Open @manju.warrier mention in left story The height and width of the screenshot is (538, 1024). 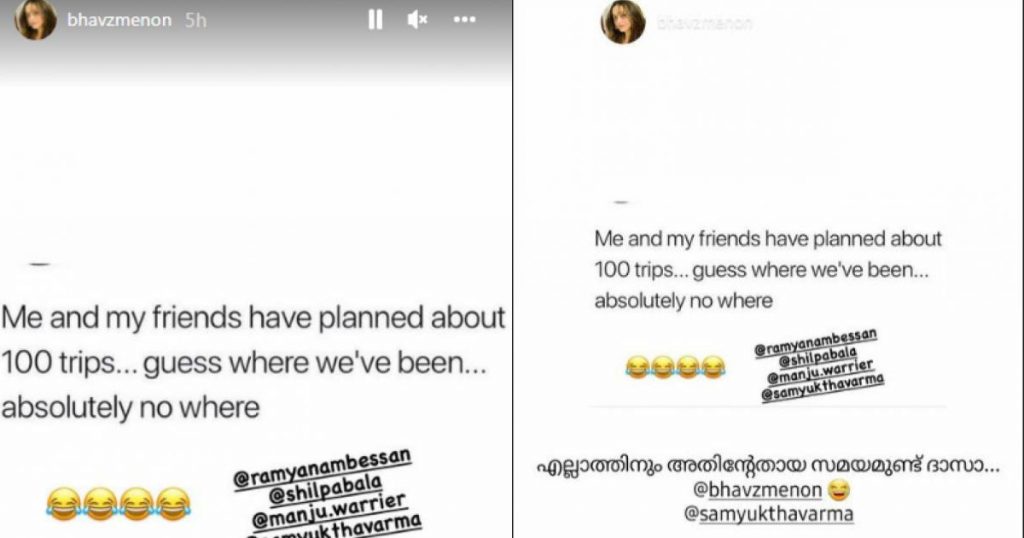pyautogui.click(x=328, y=511)
